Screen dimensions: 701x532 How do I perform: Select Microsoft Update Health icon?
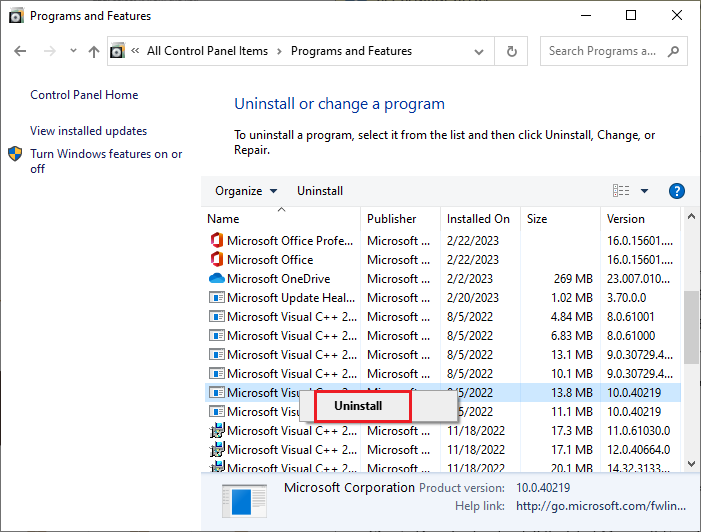(217, 297)
